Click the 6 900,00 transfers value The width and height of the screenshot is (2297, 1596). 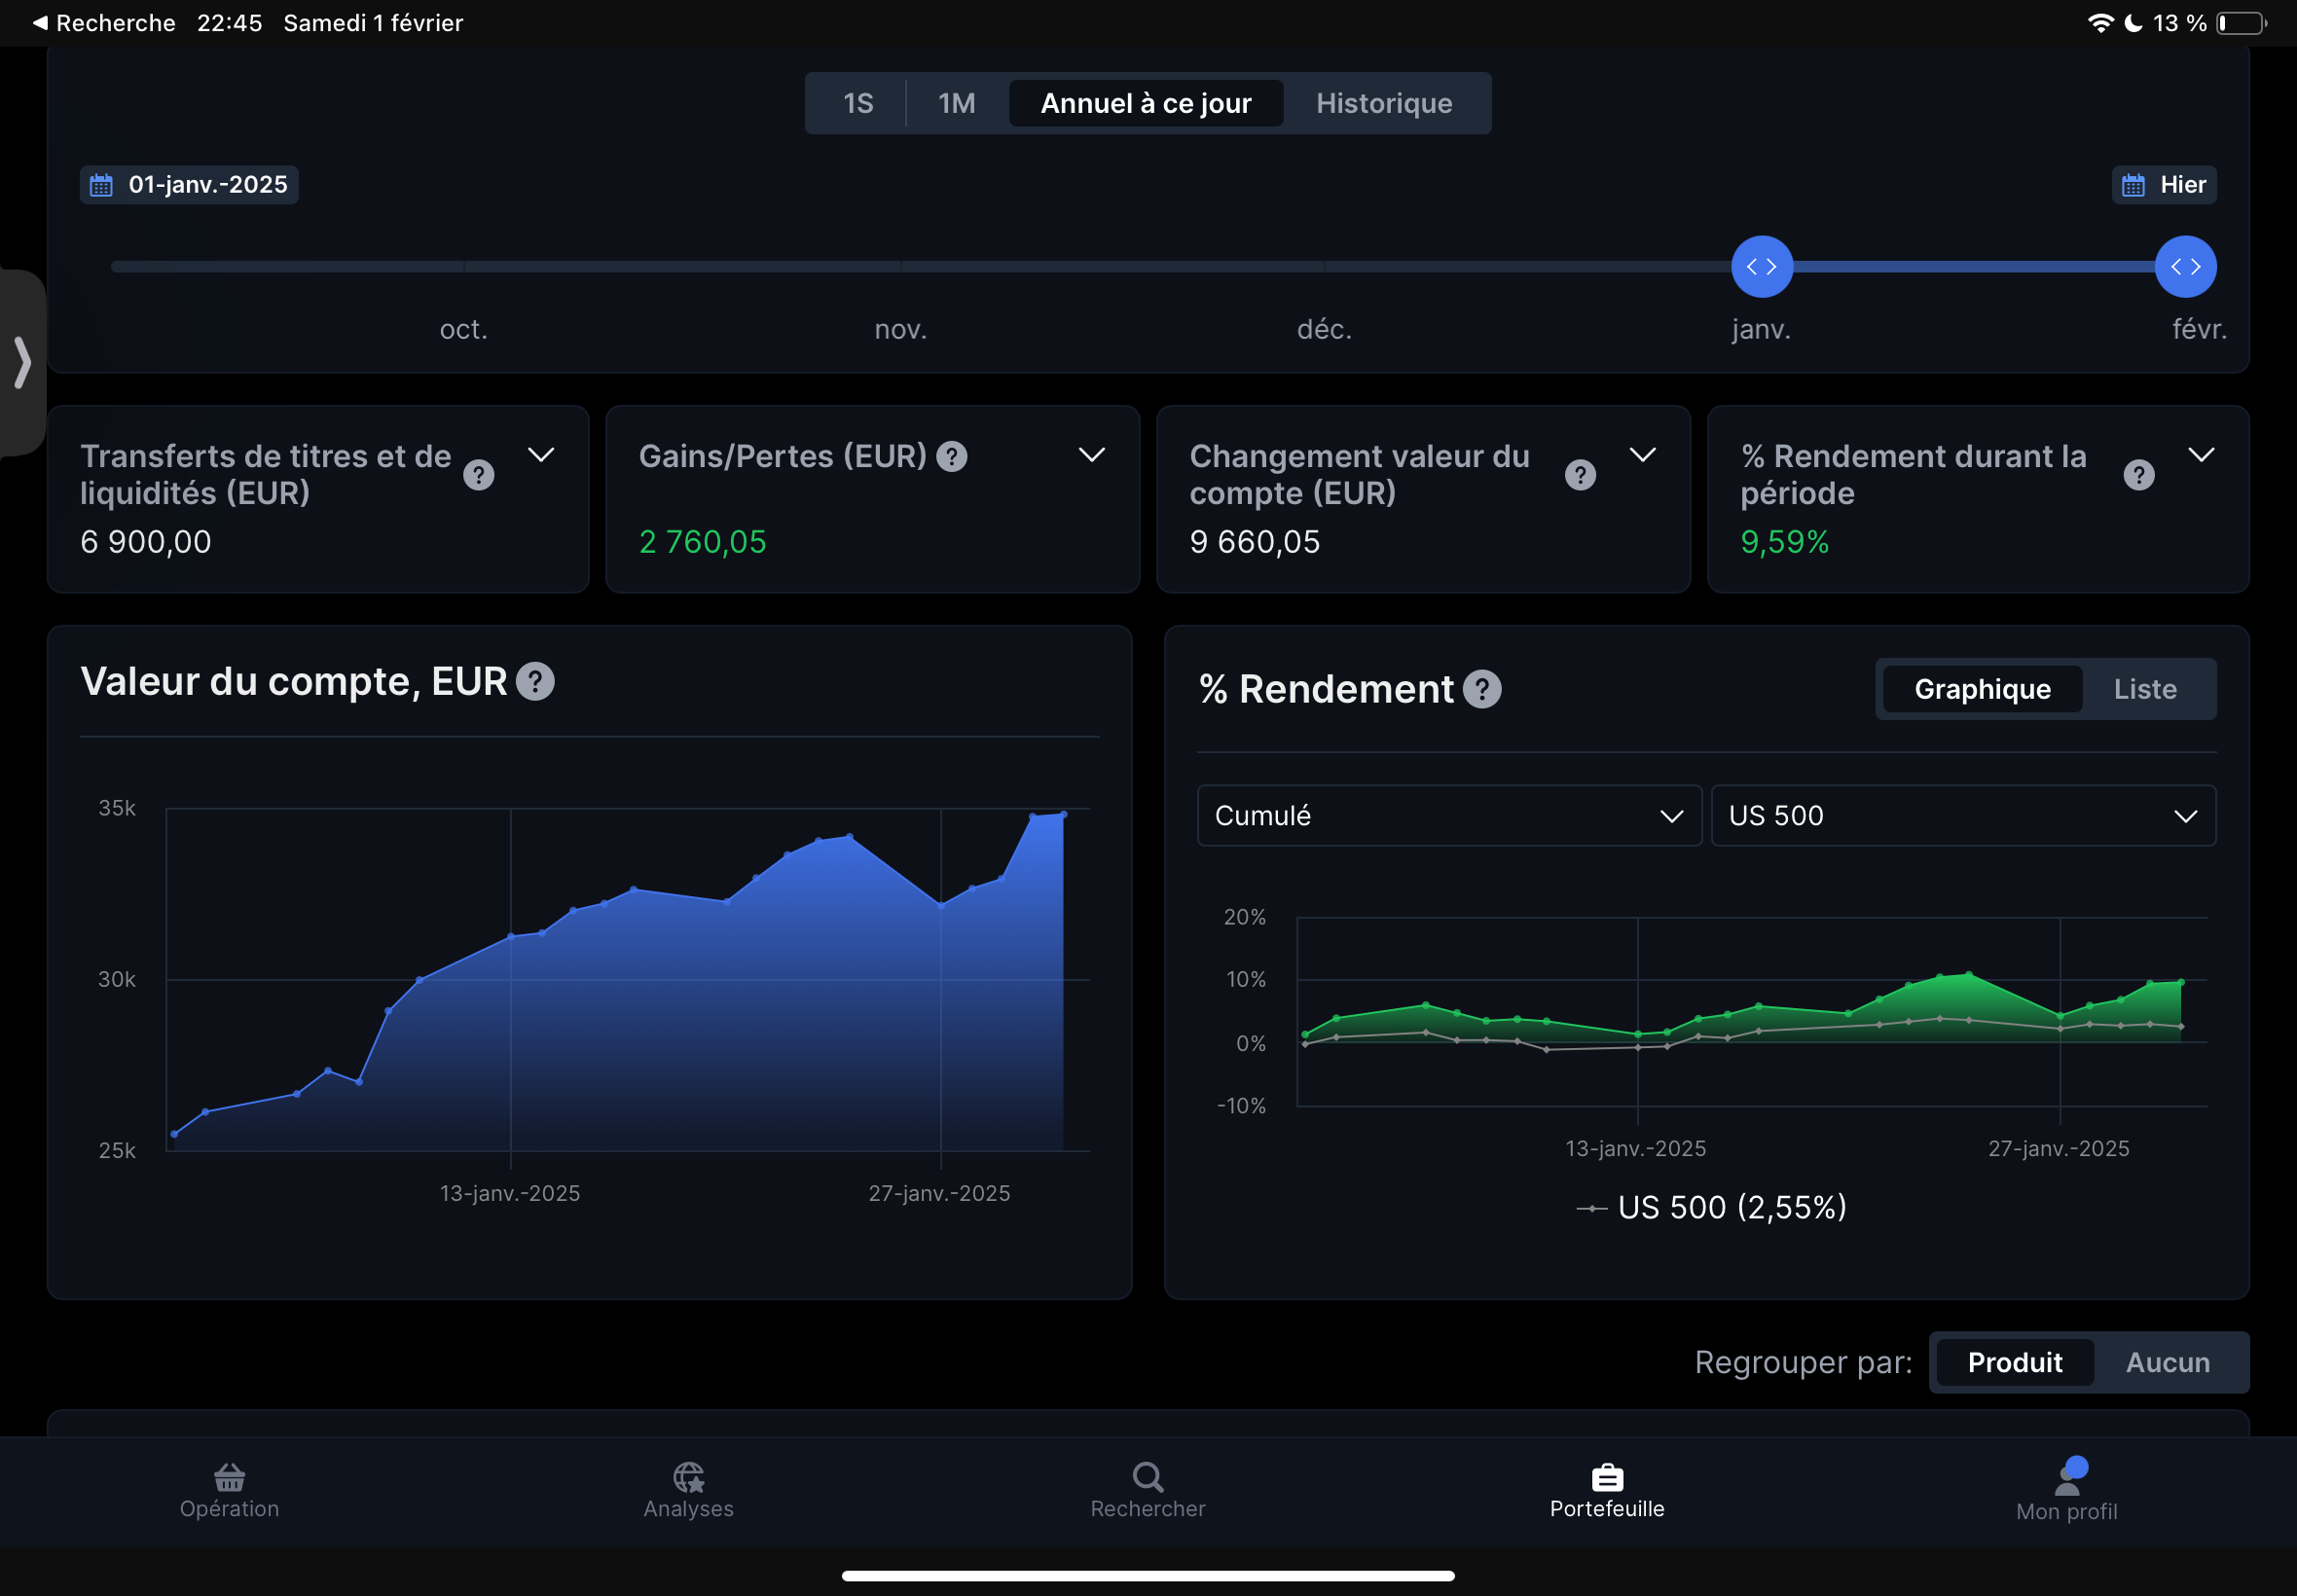pos(146,542)
